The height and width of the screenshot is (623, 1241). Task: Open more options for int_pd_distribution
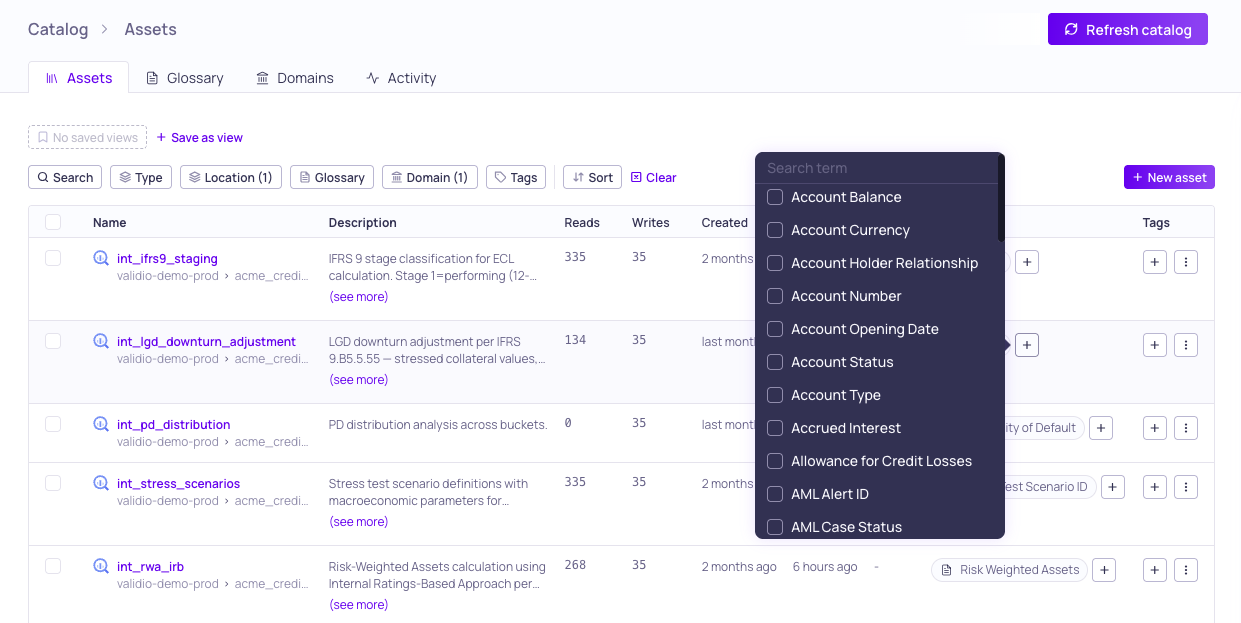[x=1185, y=428]
